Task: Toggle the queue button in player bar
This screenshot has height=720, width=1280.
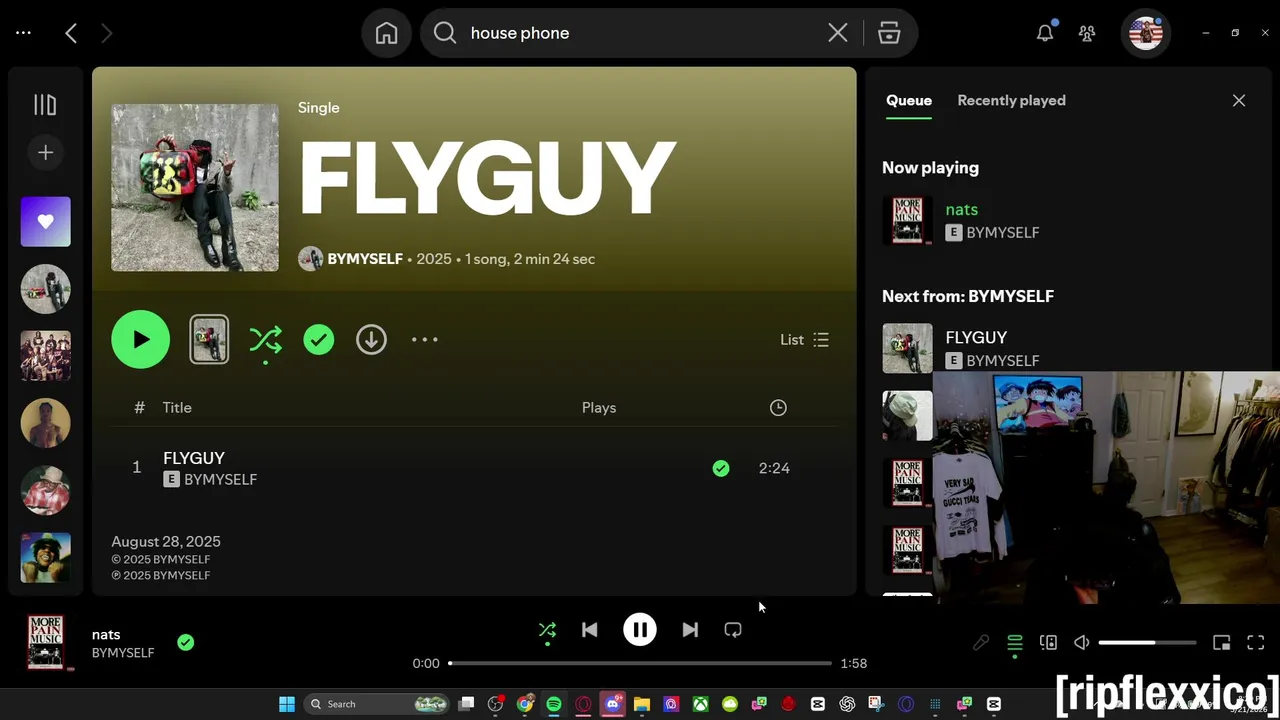Action: tap(1015, 643)
